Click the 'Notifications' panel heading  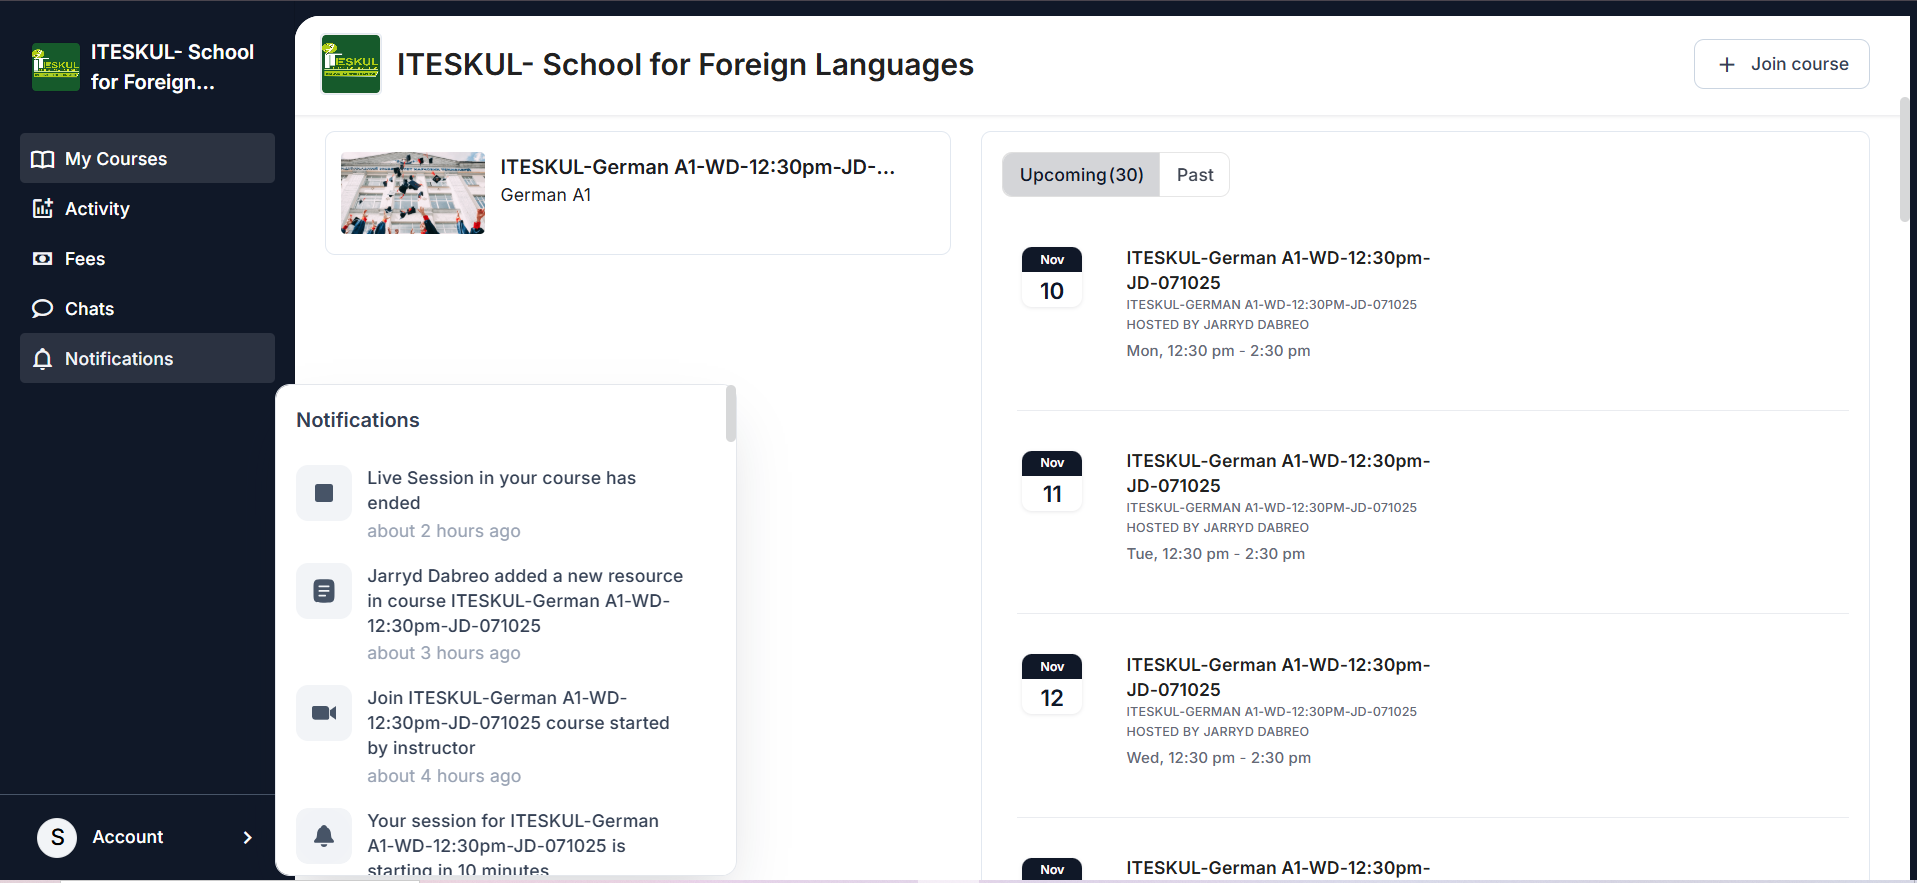pyautogui.click(x=358, y=420)
